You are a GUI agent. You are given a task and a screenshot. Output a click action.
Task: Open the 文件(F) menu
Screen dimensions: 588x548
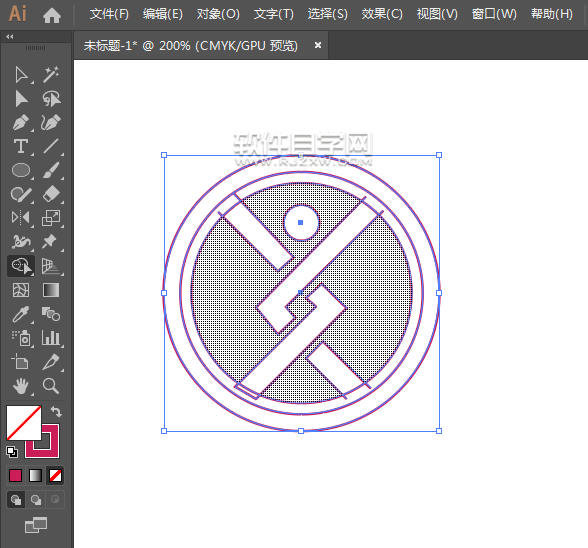tap(109, 15)
